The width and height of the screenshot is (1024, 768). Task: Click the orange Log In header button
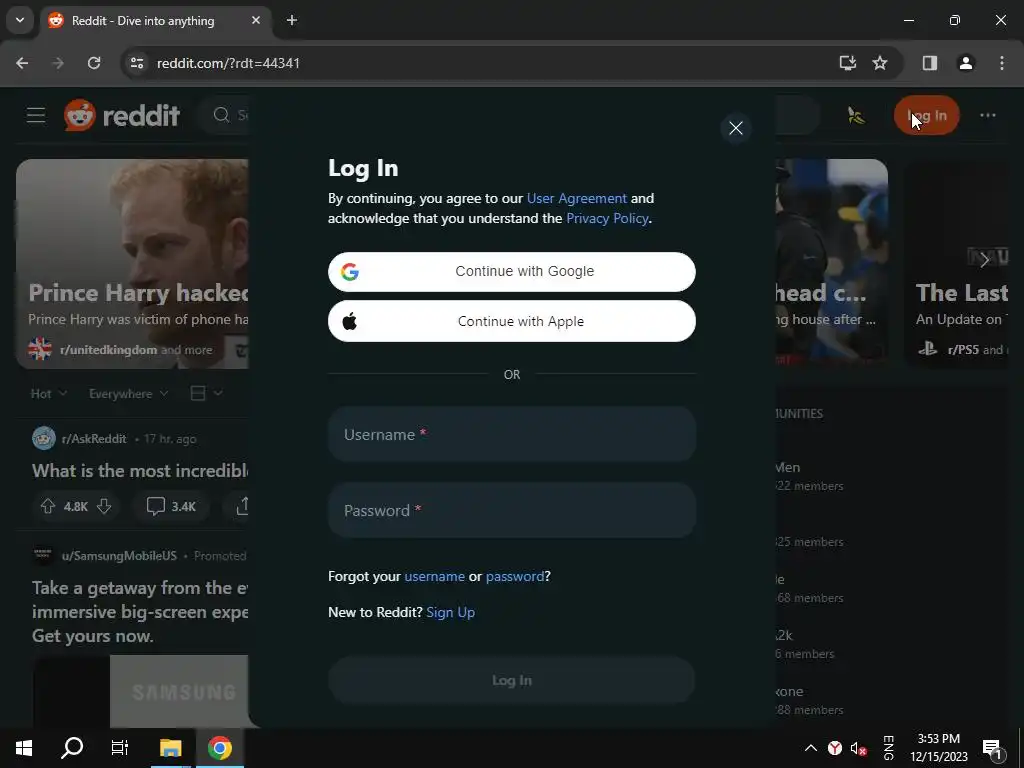point(926,116)
